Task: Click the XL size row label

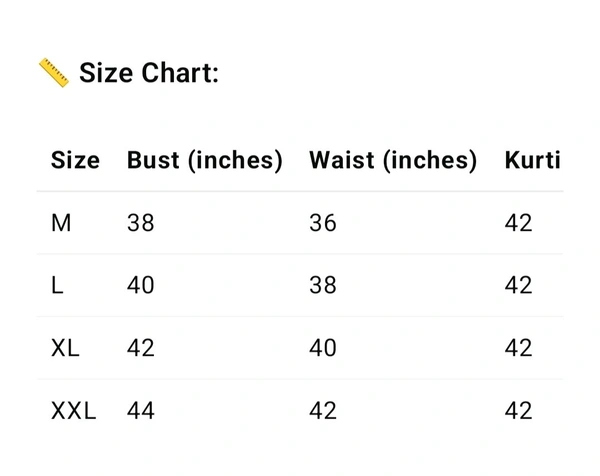Action: [65, 348]
